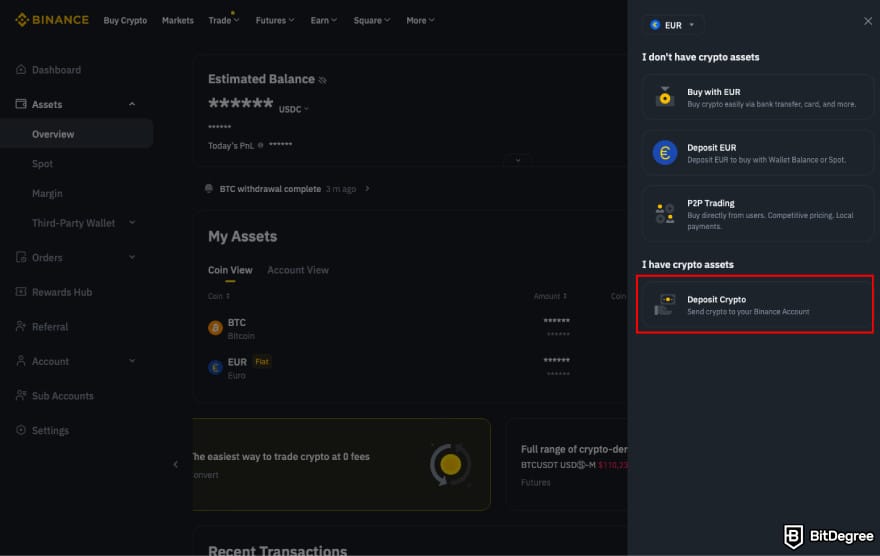Click the Referral label
Screen dimensions: 880x556
50,327
